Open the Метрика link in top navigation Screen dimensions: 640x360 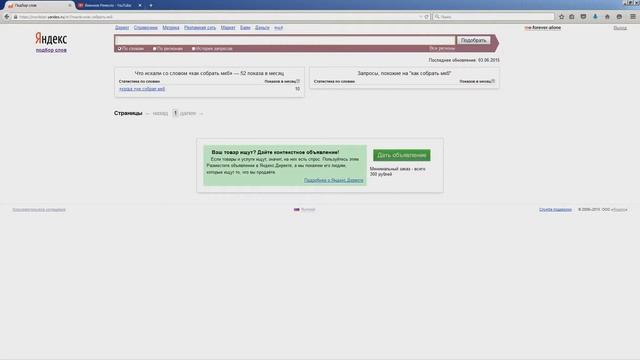[x=171, y=28]
